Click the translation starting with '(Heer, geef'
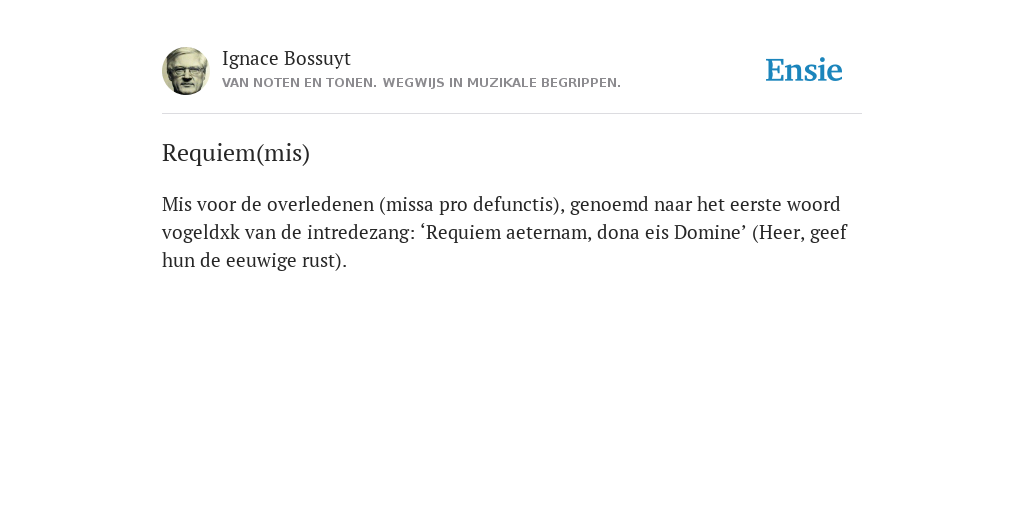 (800, 232)
